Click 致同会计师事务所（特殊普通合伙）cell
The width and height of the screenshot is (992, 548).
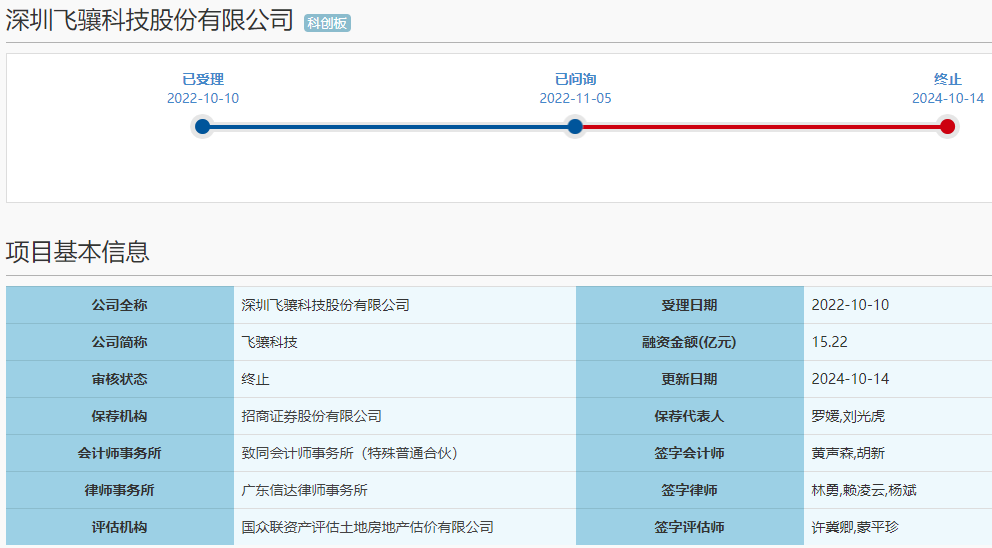405,453
